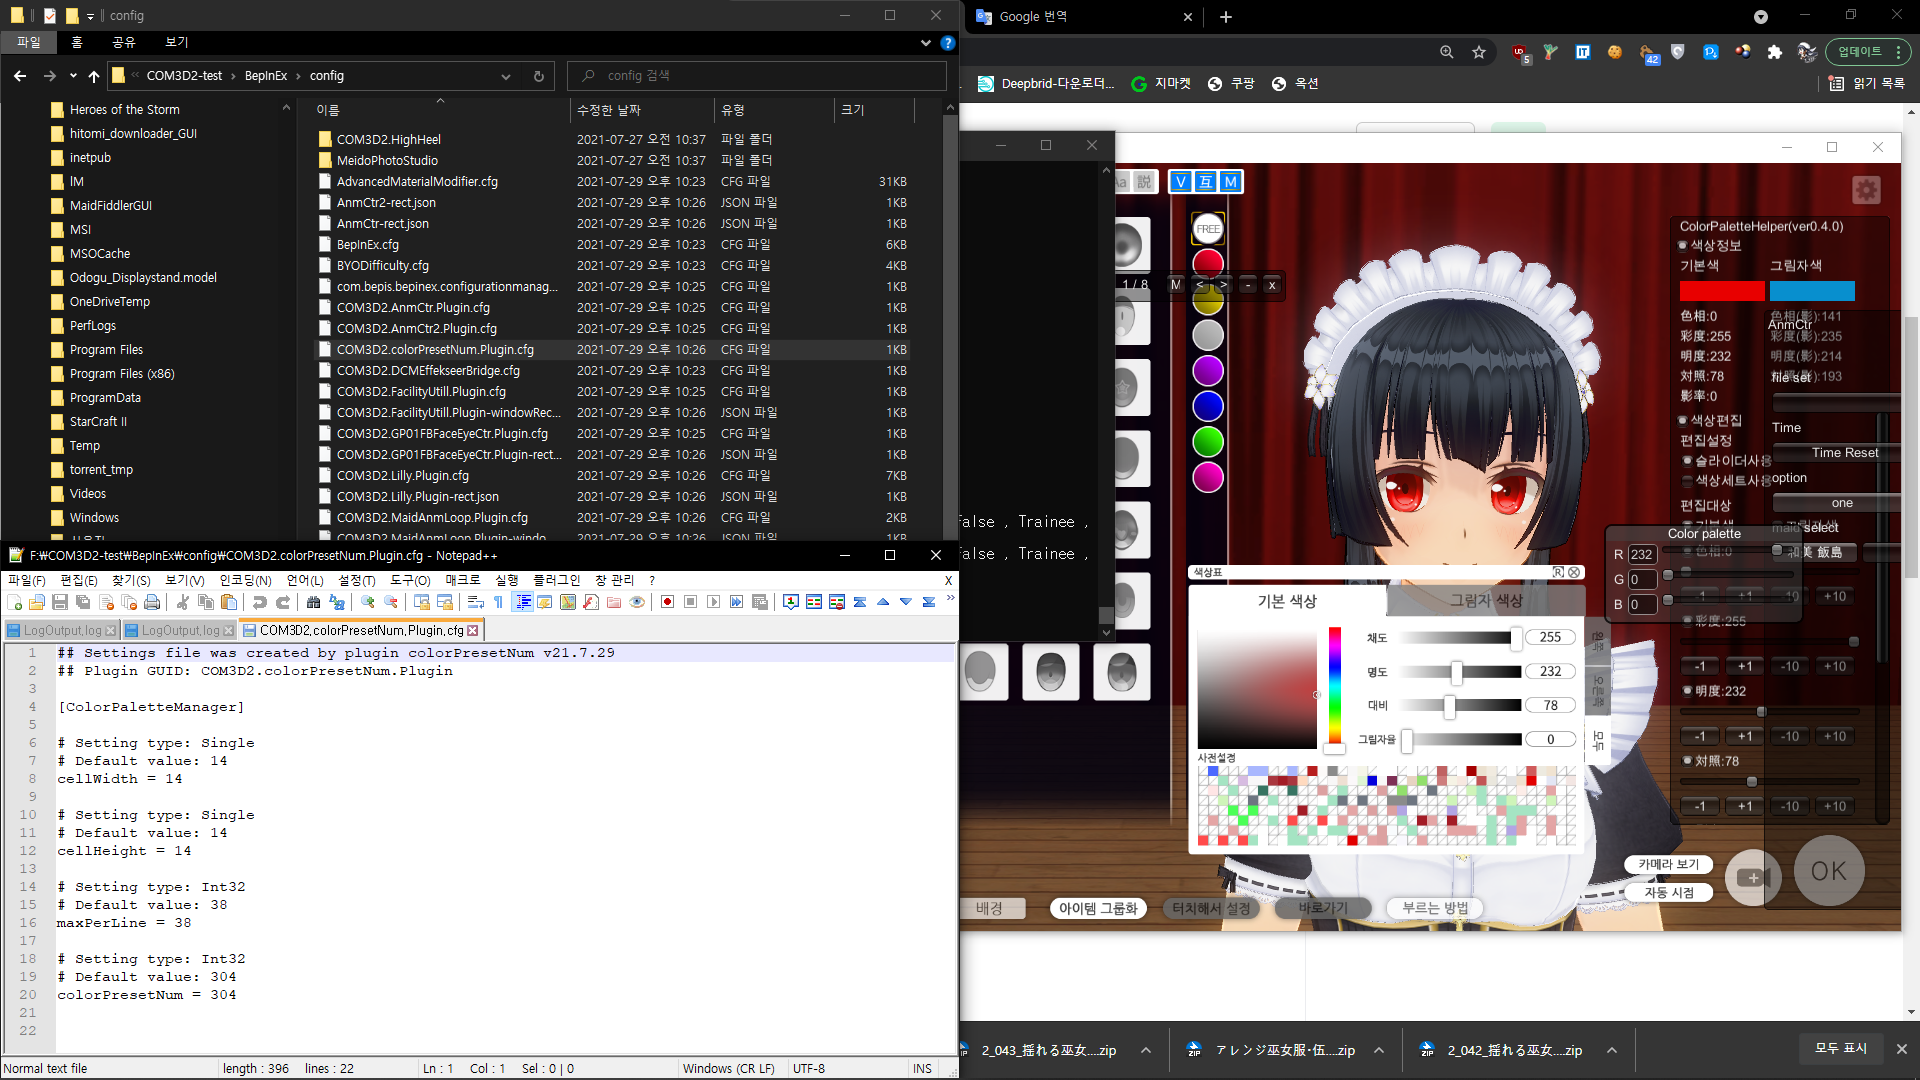
Task: Go up one folder in Explorer
Action: pyautogui.click(x=94, y=76)
